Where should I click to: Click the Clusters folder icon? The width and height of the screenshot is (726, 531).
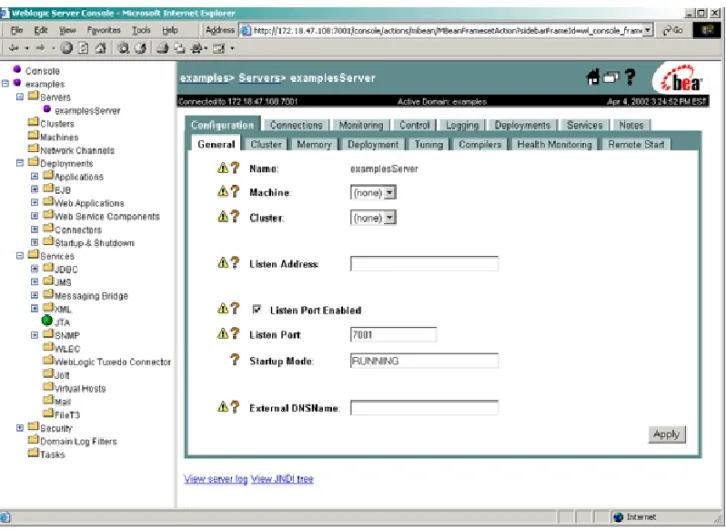(33, 122)
